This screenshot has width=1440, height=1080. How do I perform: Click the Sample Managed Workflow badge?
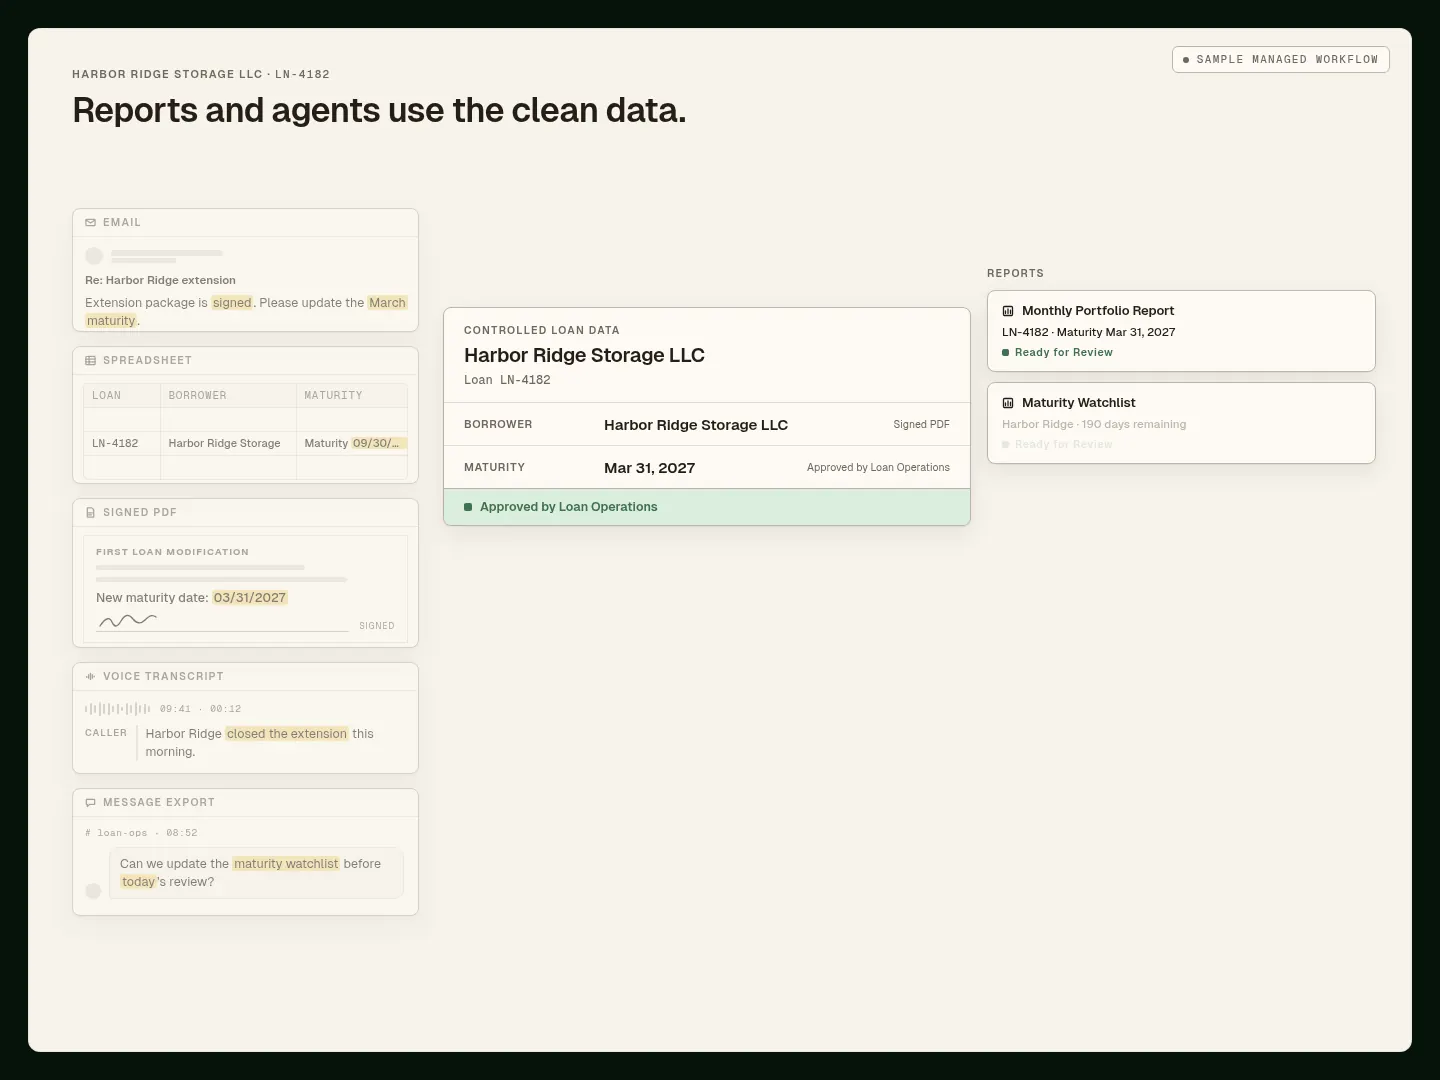click(x=1280, y=59)
